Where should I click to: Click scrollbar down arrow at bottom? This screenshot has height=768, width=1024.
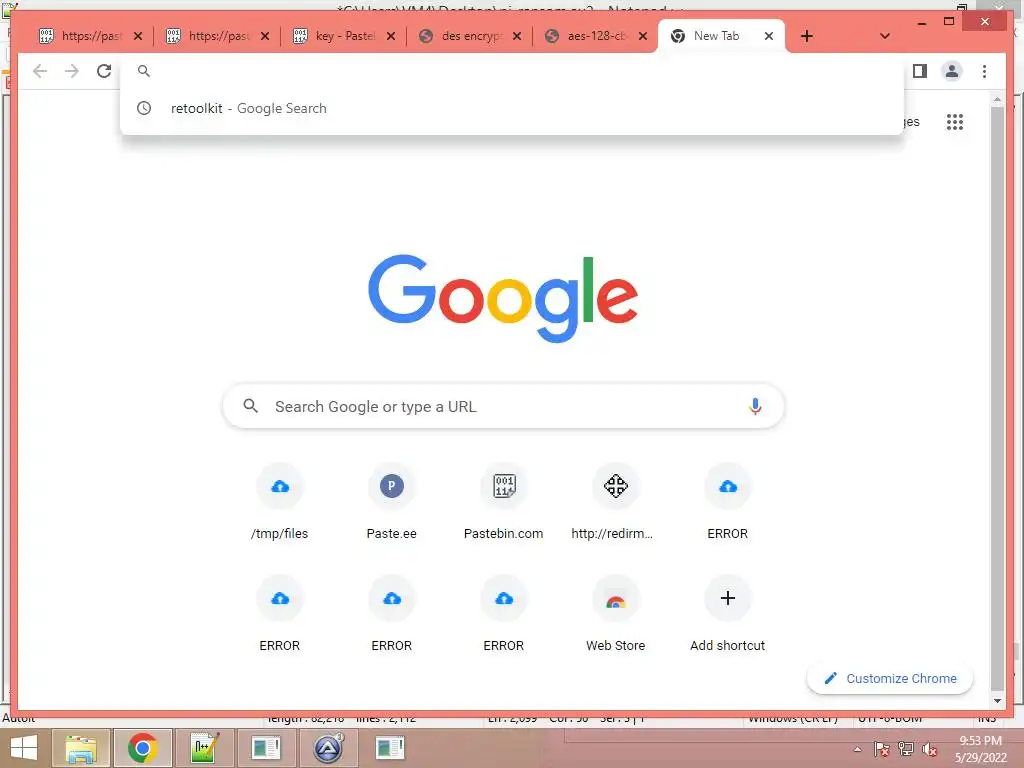(x=997, y=700)
